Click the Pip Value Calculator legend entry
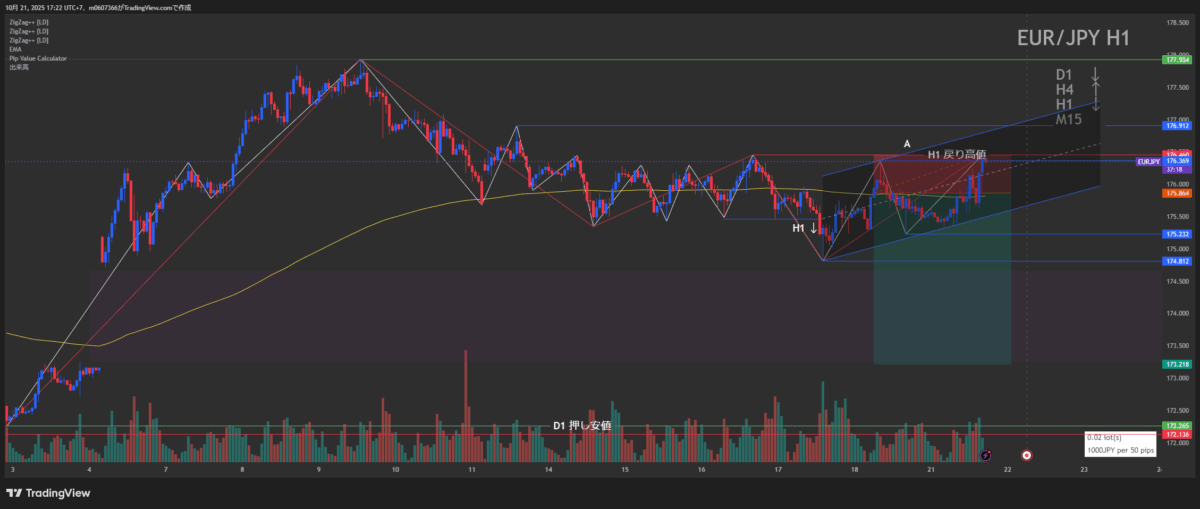This screenshot has width=1200, height=509. (x=38, y=58)
